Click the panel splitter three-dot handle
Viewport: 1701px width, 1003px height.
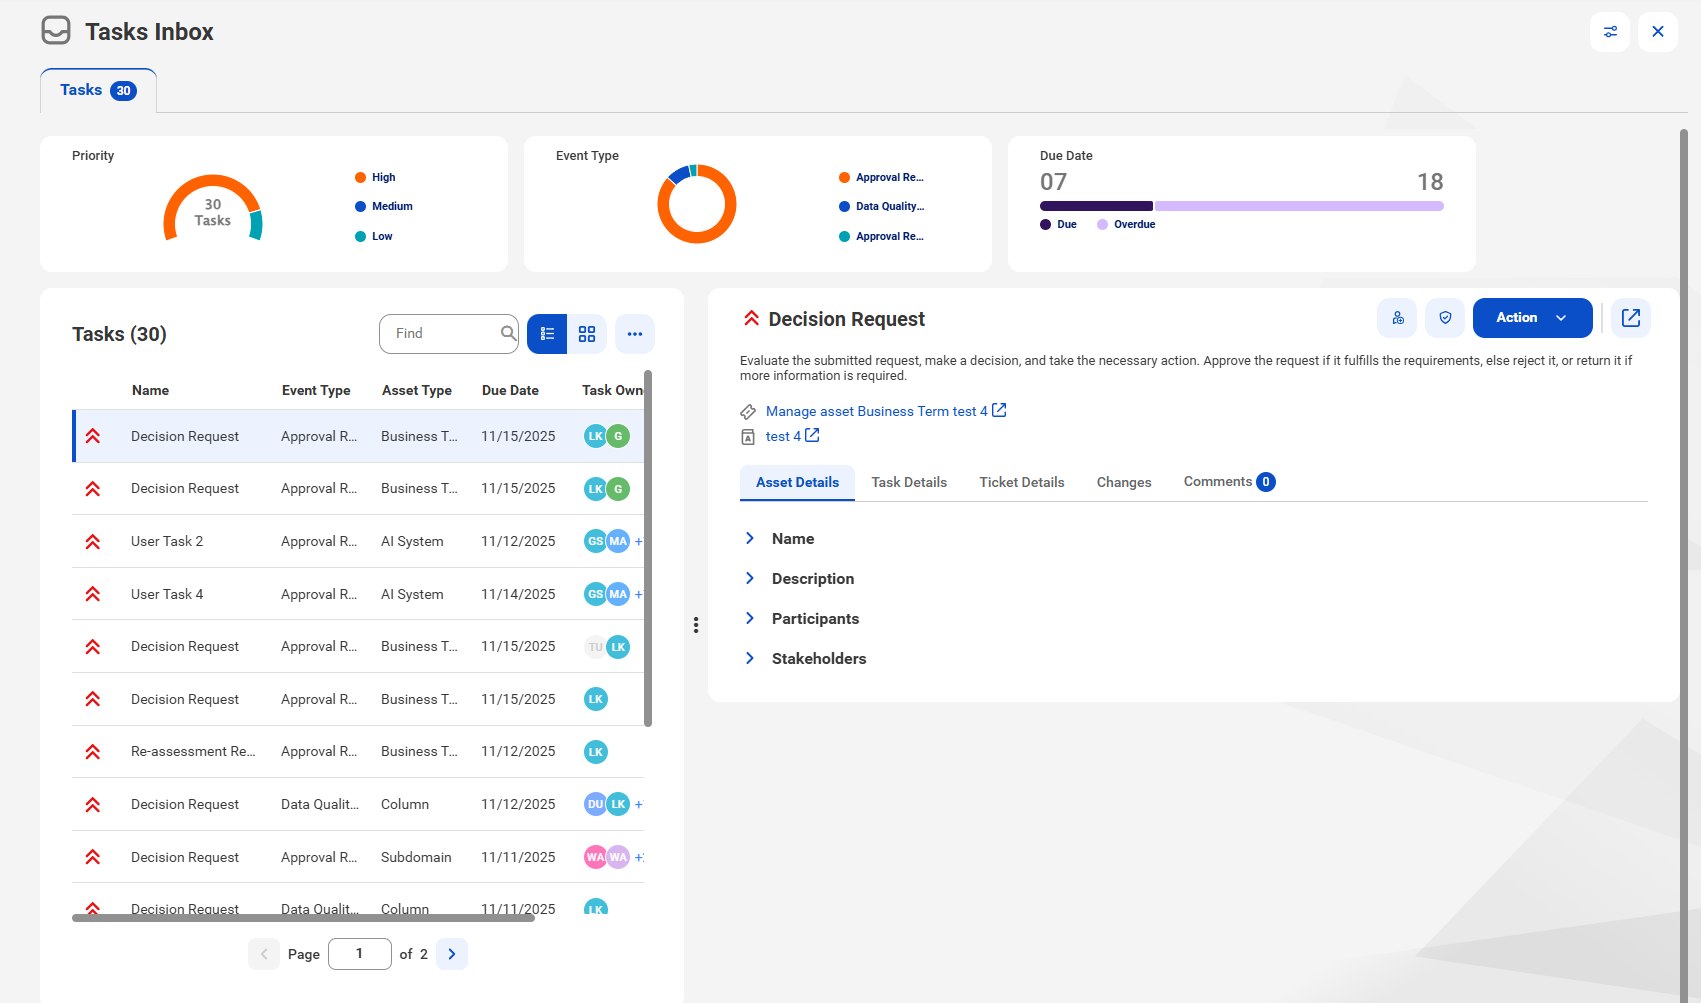click(696, 625)
